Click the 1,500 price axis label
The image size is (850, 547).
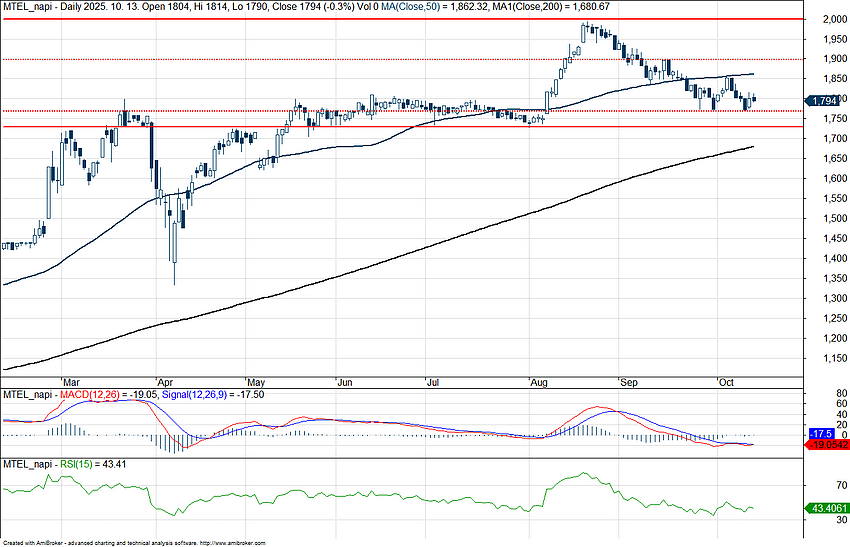826,219
